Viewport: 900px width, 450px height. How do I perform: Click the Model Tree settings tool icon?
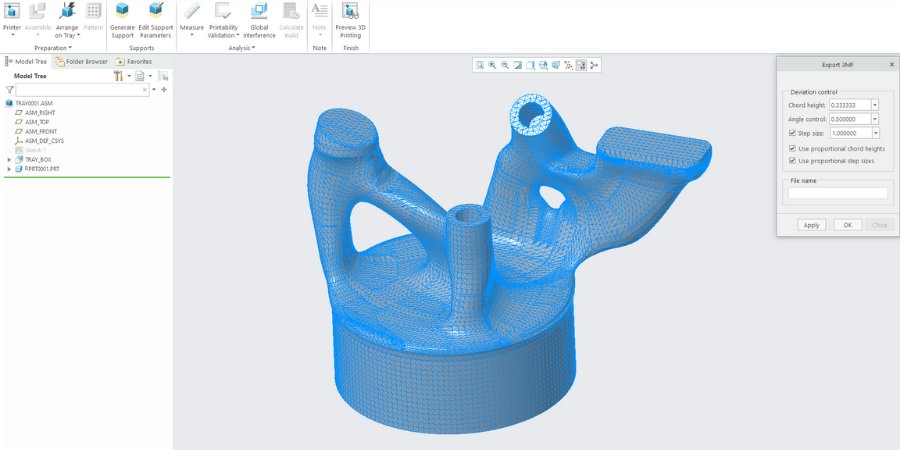pos(118,76)
